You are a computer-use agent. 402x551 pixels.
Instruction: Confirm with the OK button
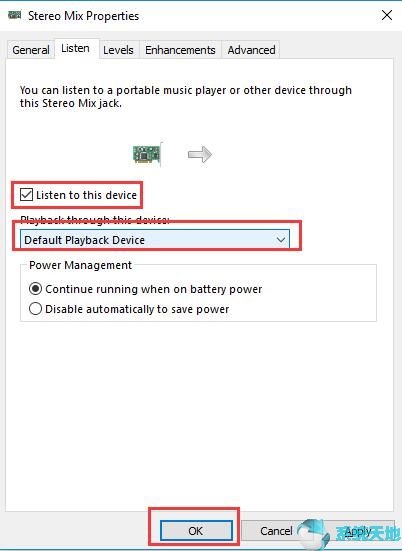[196, 530]
